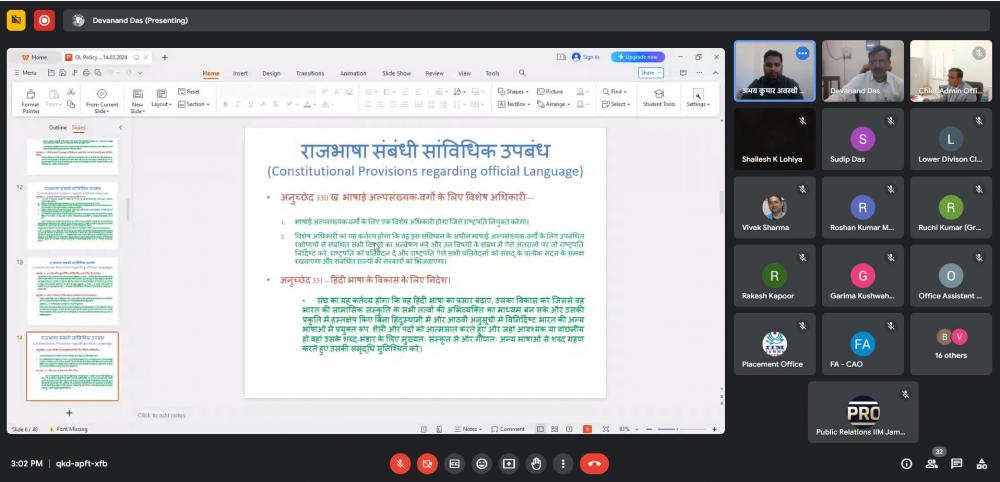Image resolution: width=1000 pixels, height=482 pixels.
Task: Open the Slide Show tab
Action: tap(396, 73)
